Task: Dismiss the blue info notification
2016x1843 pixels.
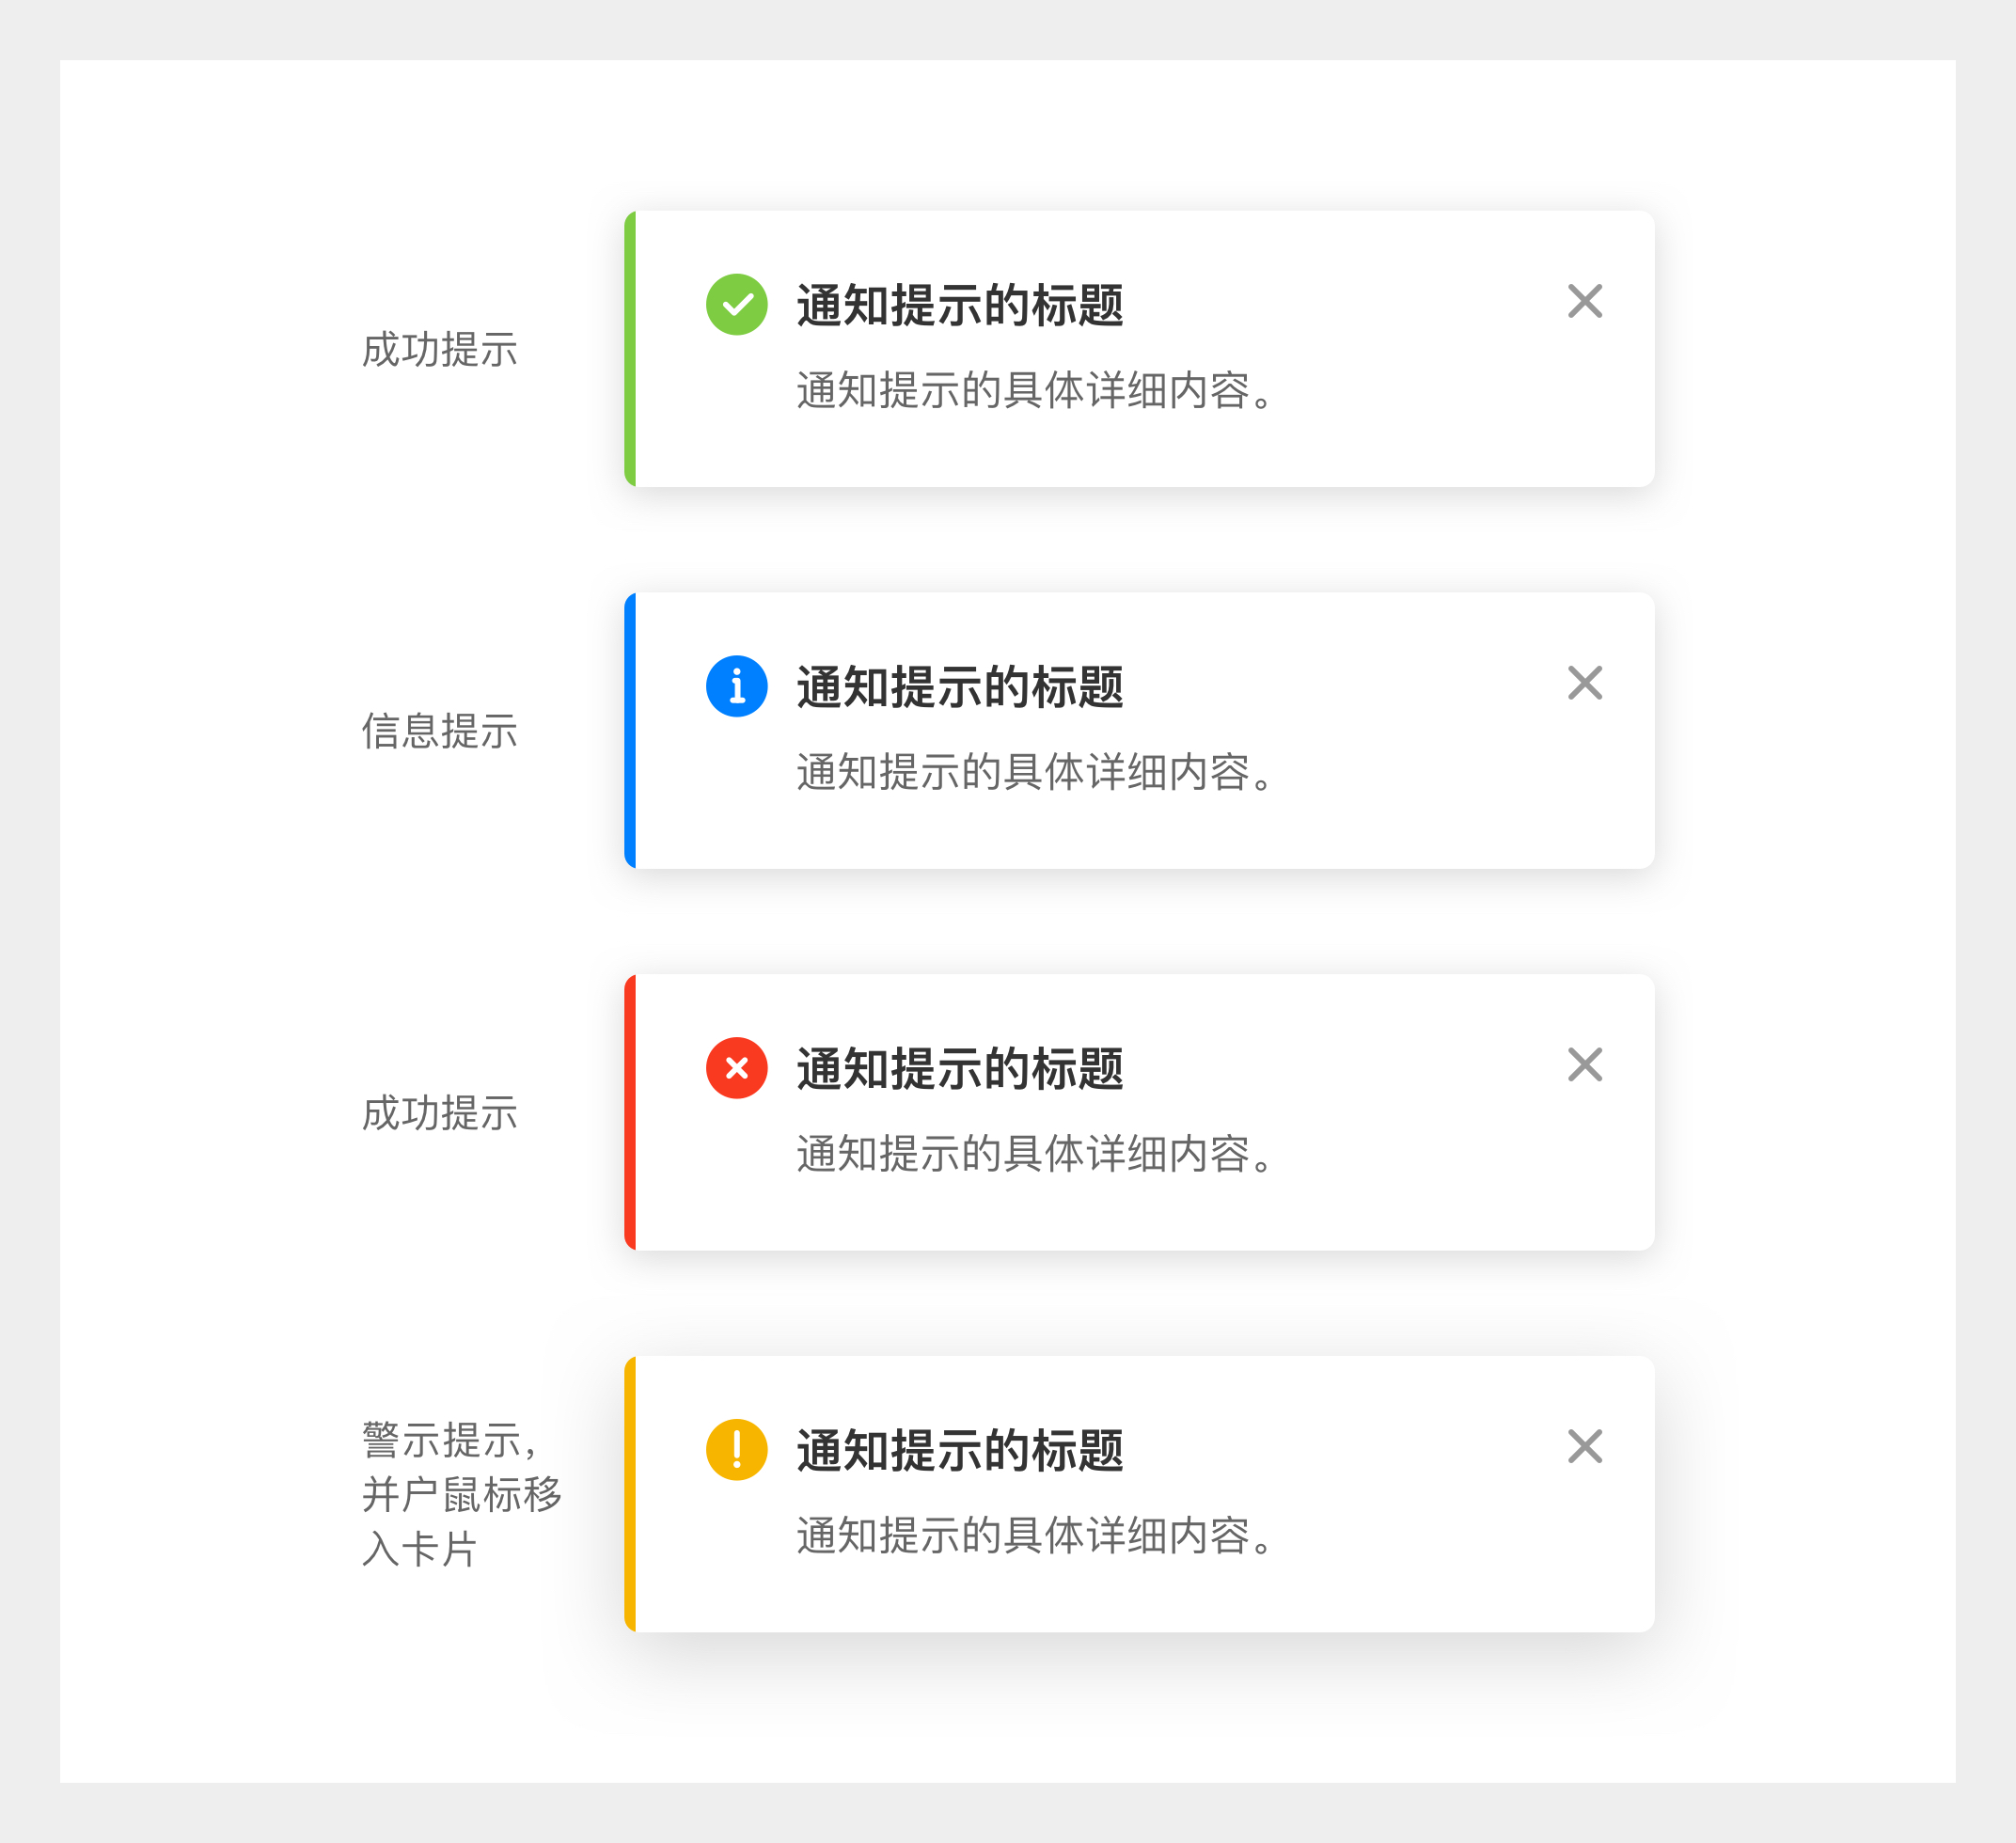Action: pyautogui.click(x=1584, y=683)
